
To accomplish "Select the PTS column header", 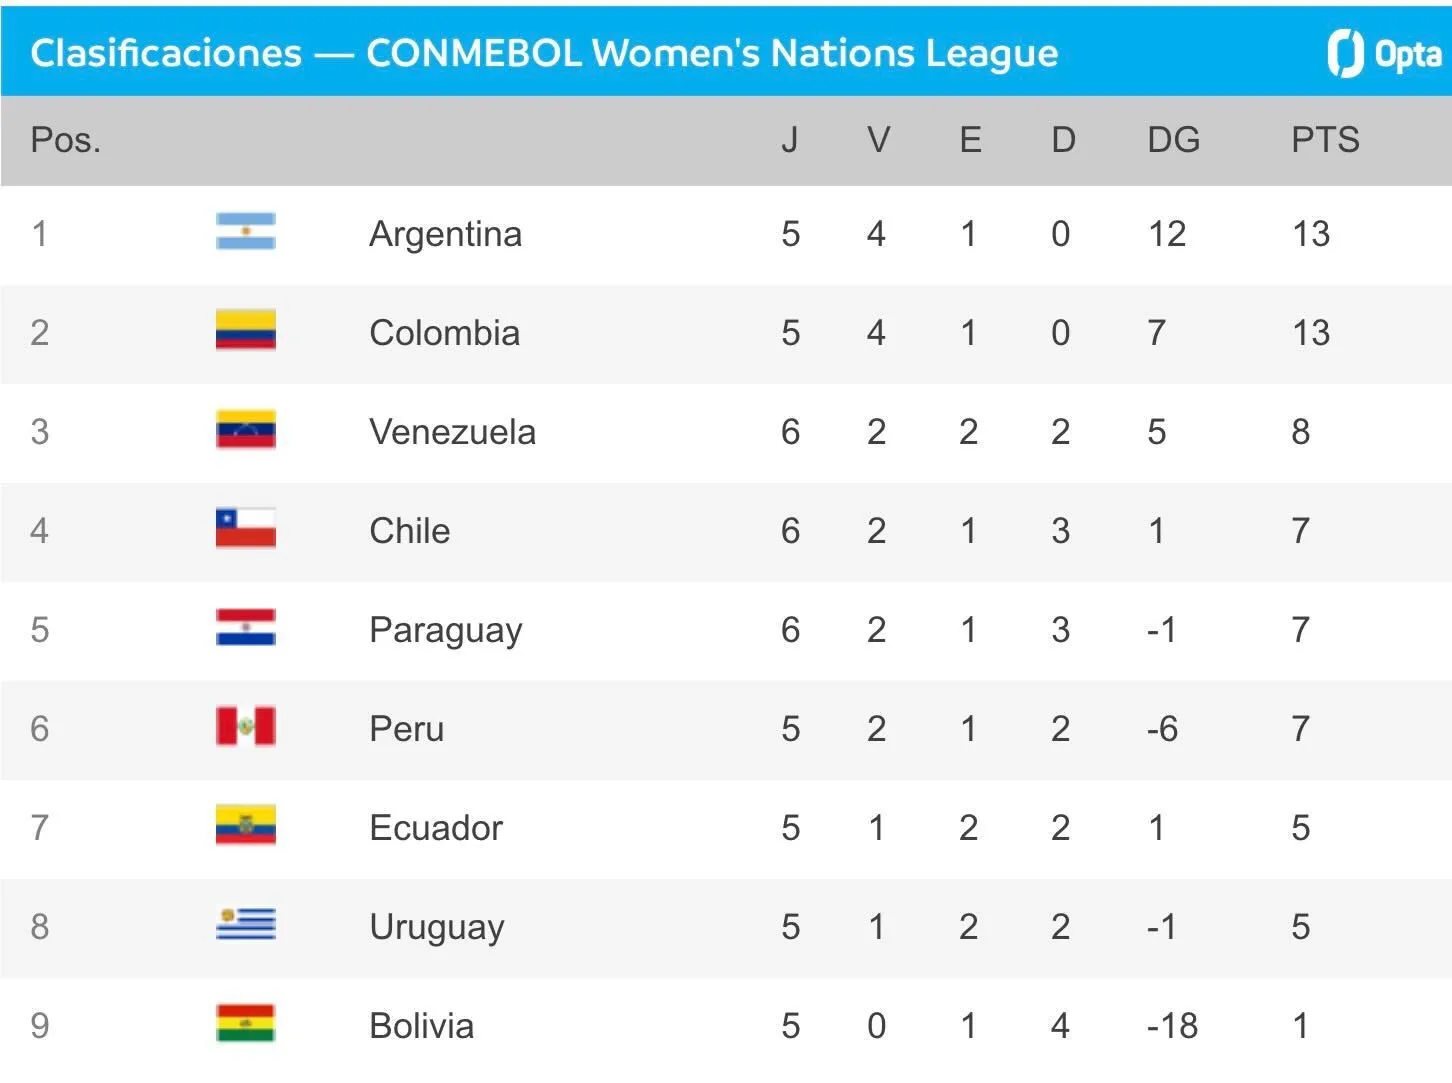I will tap(1325, 140).
